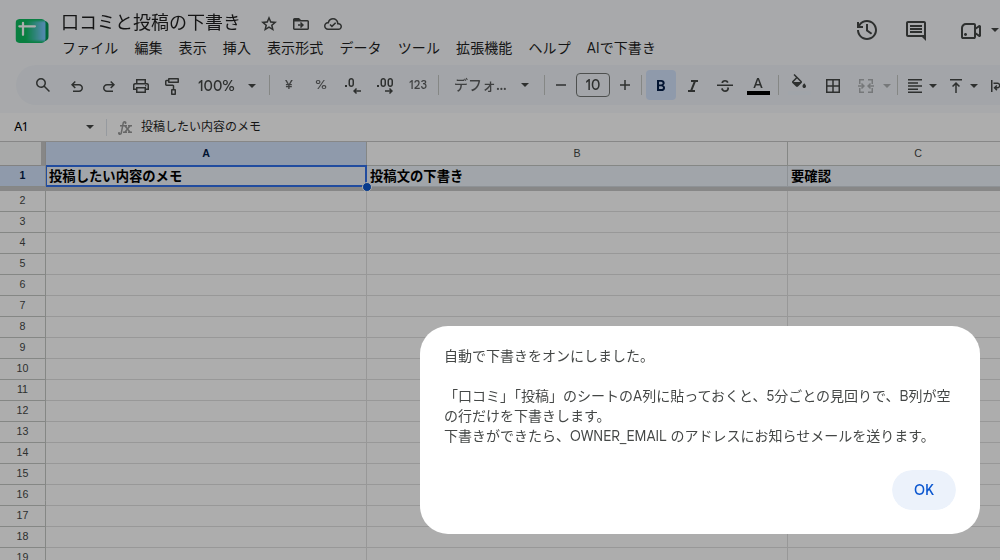Move document using the folder icon

click(x=300, y=24)
